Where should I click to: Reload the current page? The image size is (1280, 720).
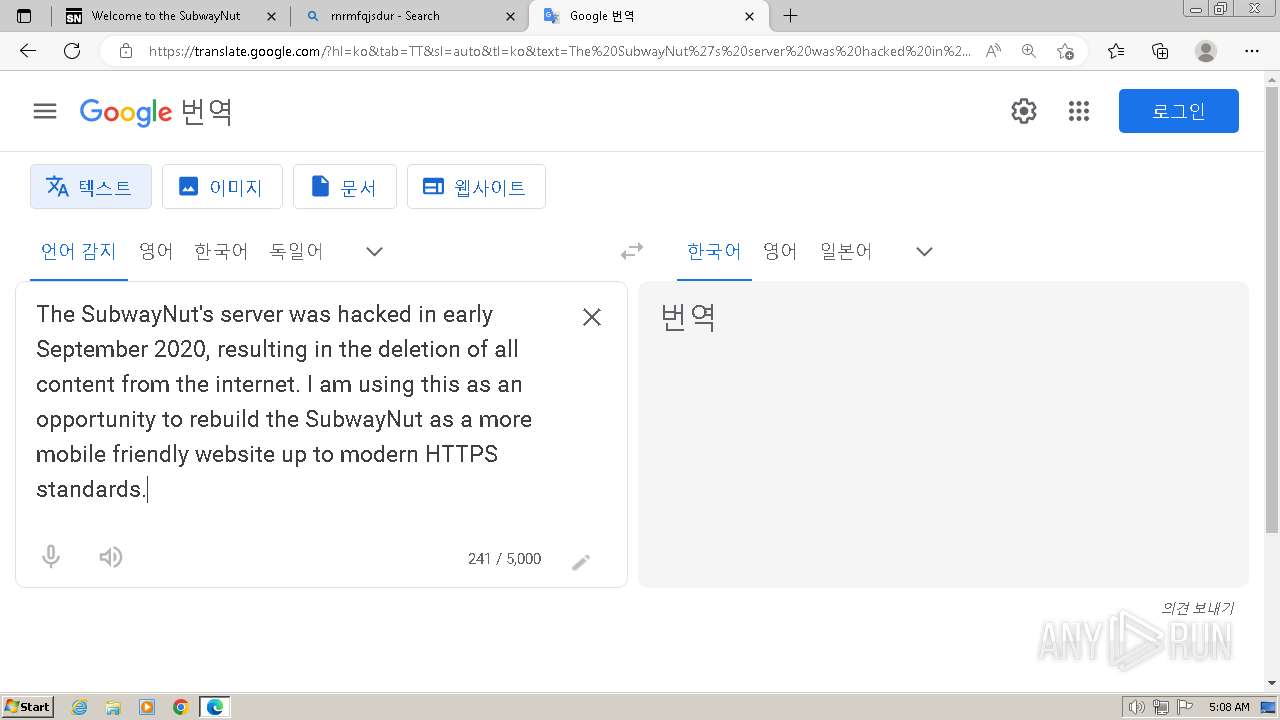(x=72, y=51)
